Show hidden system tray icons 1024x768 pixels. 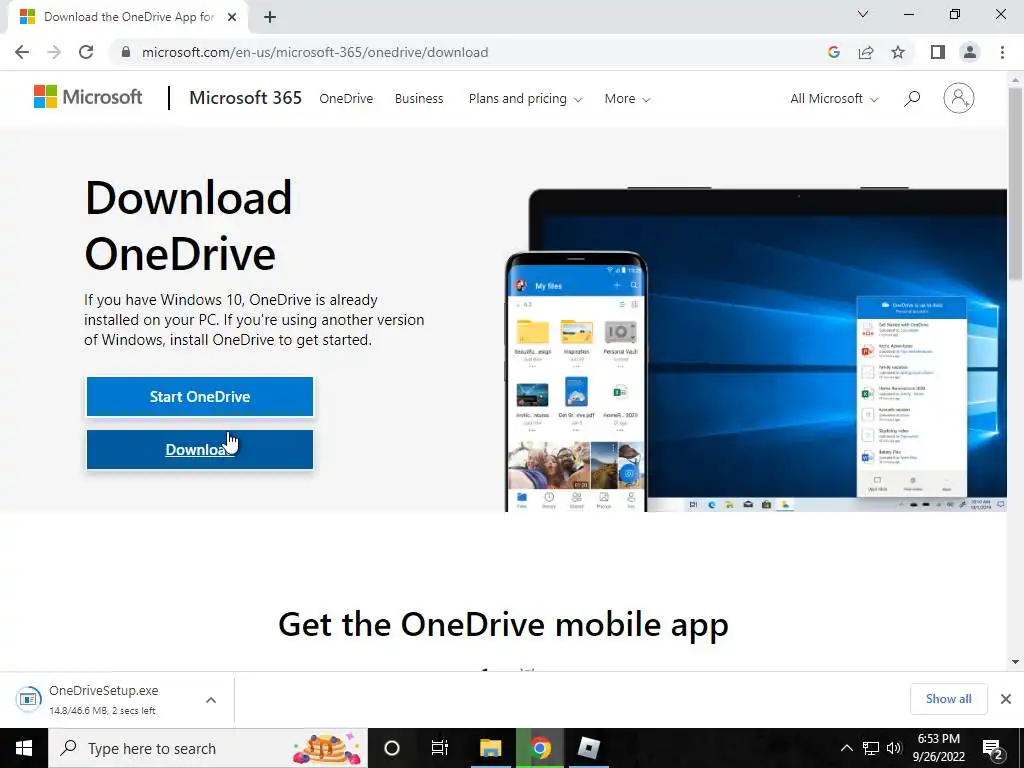point(846,748)
